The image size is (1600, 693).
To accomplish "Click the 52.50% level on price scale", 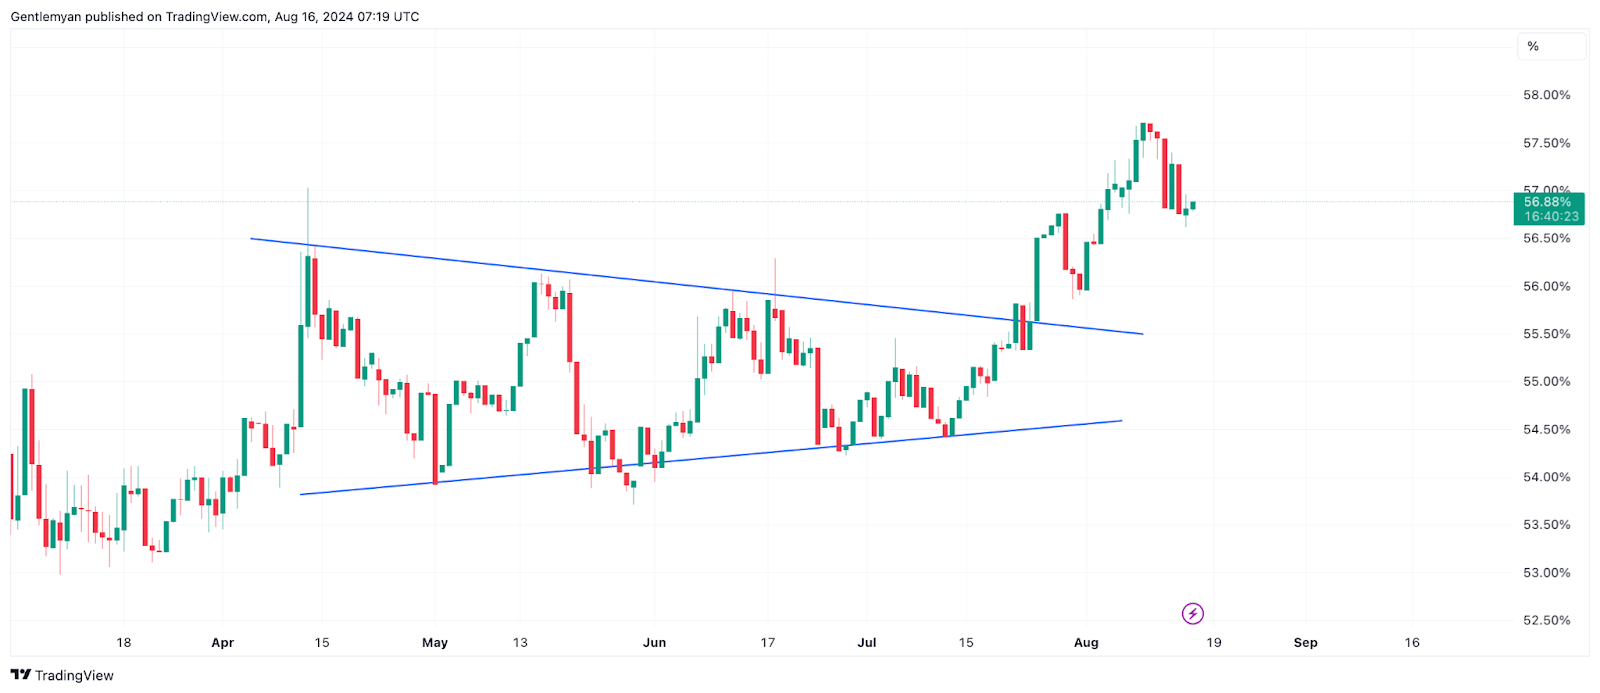I will click(x=1546, y=620).
